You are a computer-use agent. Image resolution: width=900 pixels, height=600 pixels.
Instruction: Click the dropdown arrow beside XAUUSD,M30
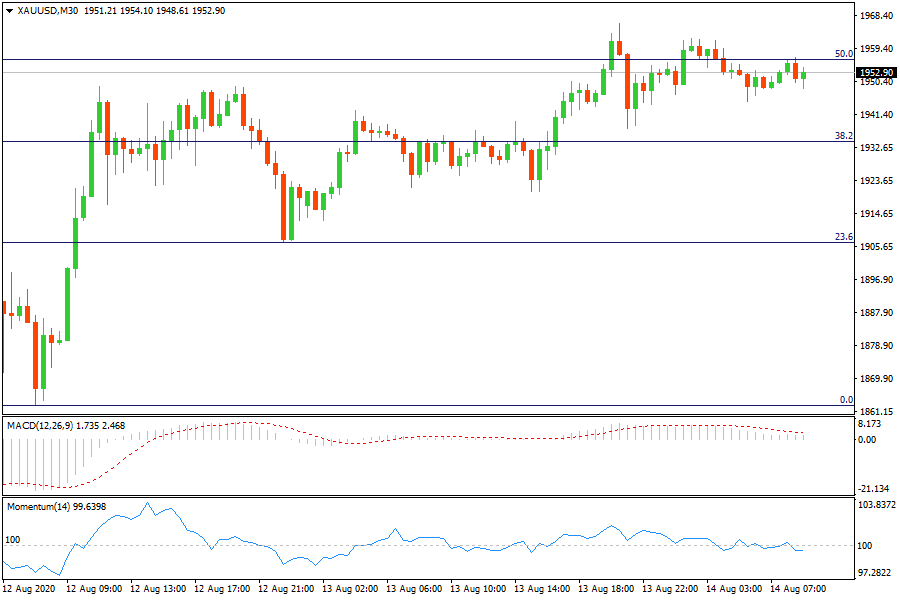pyautogui.click(x=10, y=10)
